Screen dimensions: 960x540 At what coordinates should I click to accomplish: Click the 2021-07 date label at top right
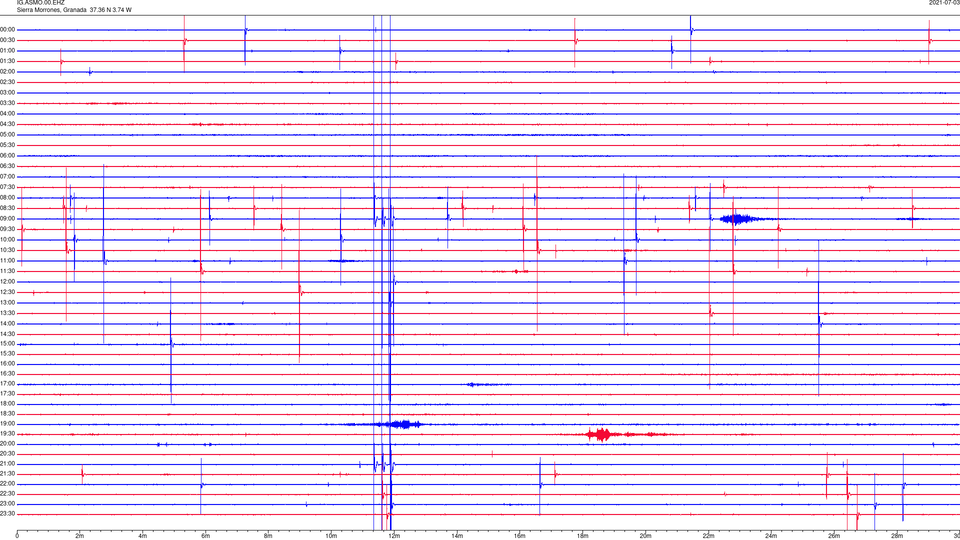(944, 3)
